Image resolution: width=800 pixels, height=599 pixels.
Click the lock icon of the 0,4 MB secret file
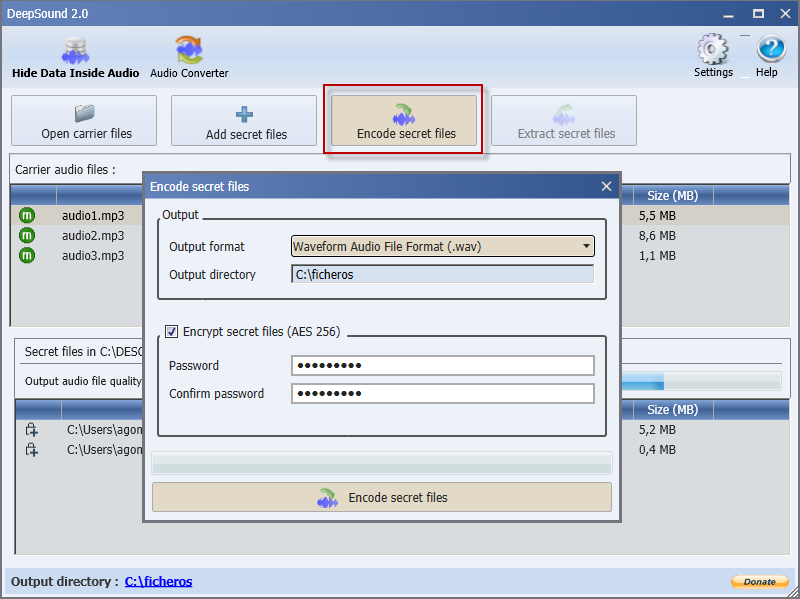[32, 450]
